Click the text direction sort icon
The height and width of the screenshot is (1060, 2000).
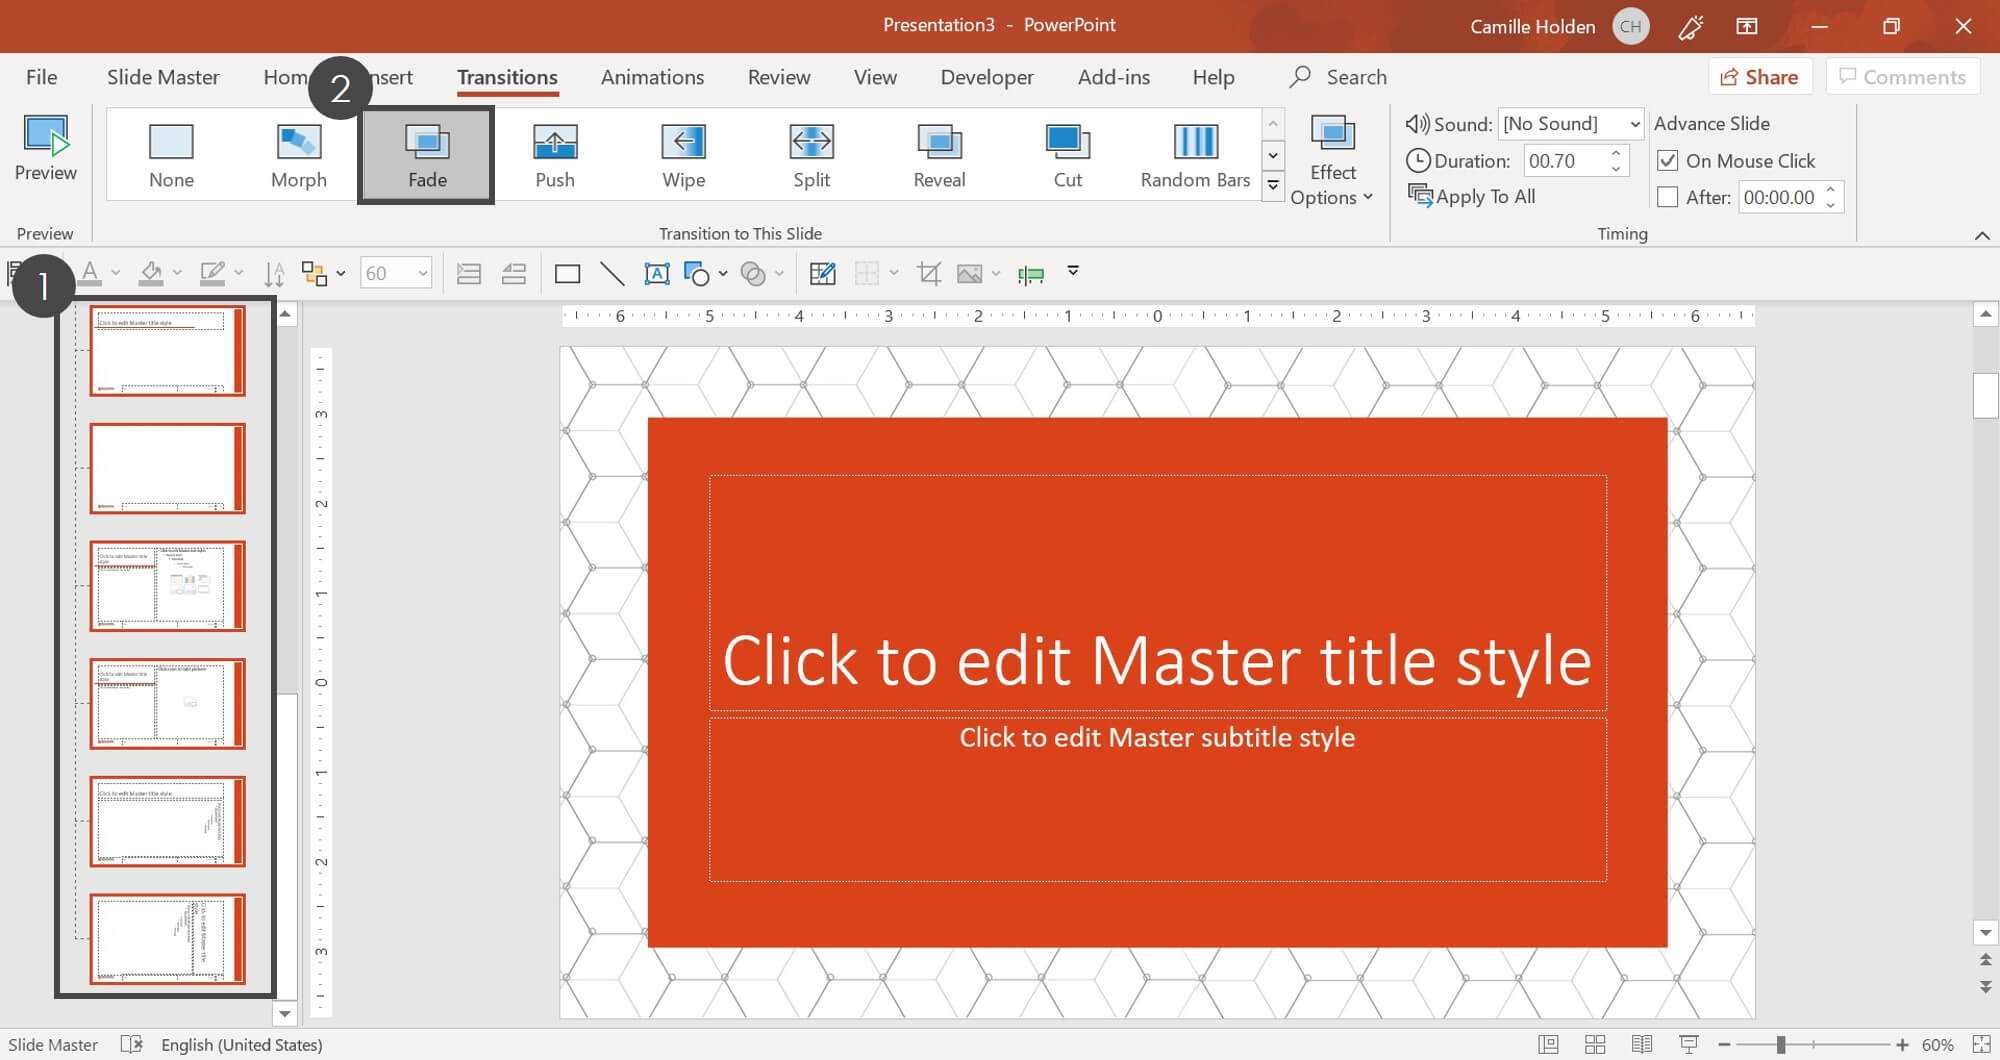[x=274, y=273]
